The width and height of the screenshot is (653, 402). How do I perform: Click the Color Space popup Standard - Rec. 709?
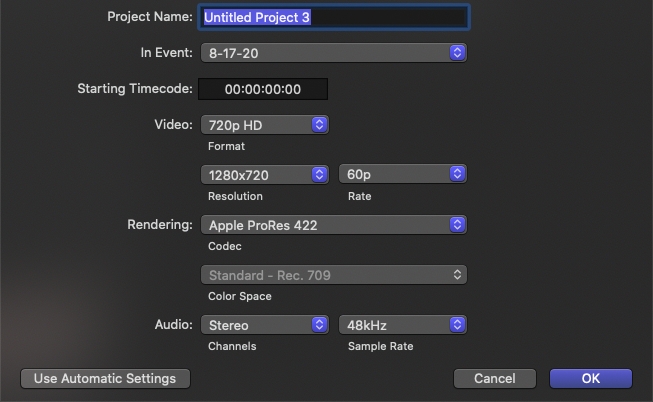(333, 274)
